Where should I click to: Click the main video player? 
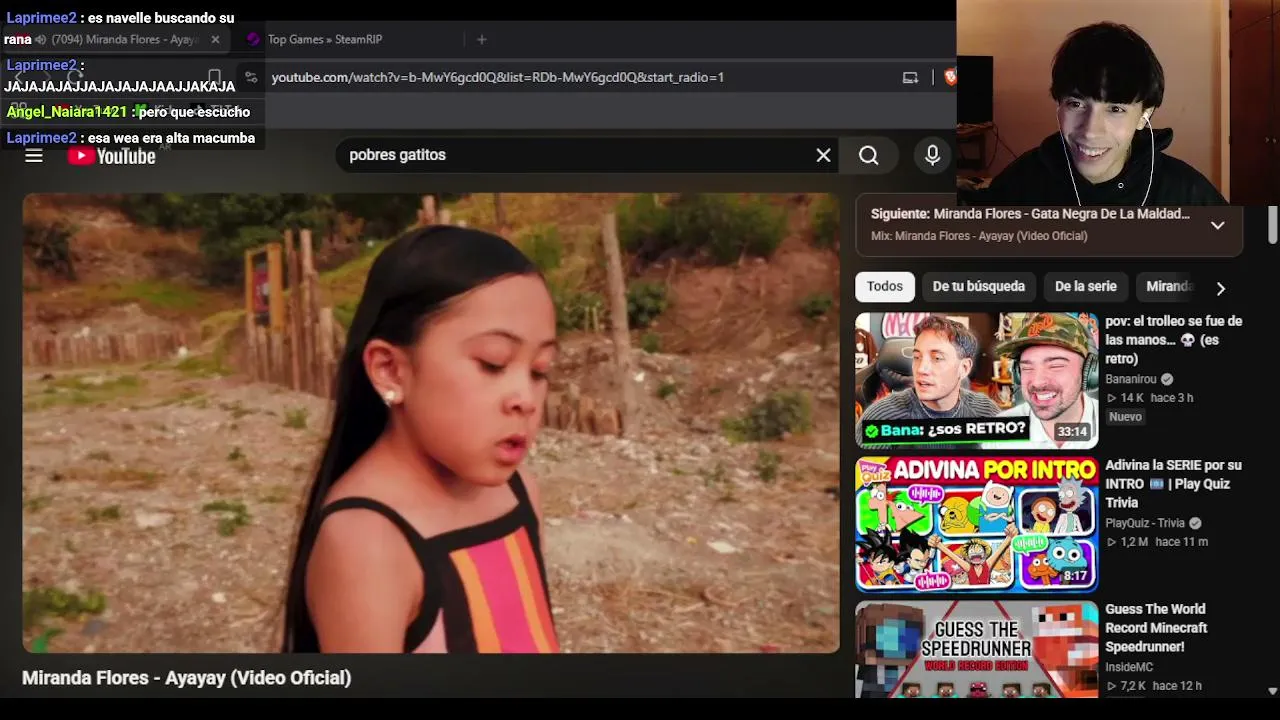[431, 423]
